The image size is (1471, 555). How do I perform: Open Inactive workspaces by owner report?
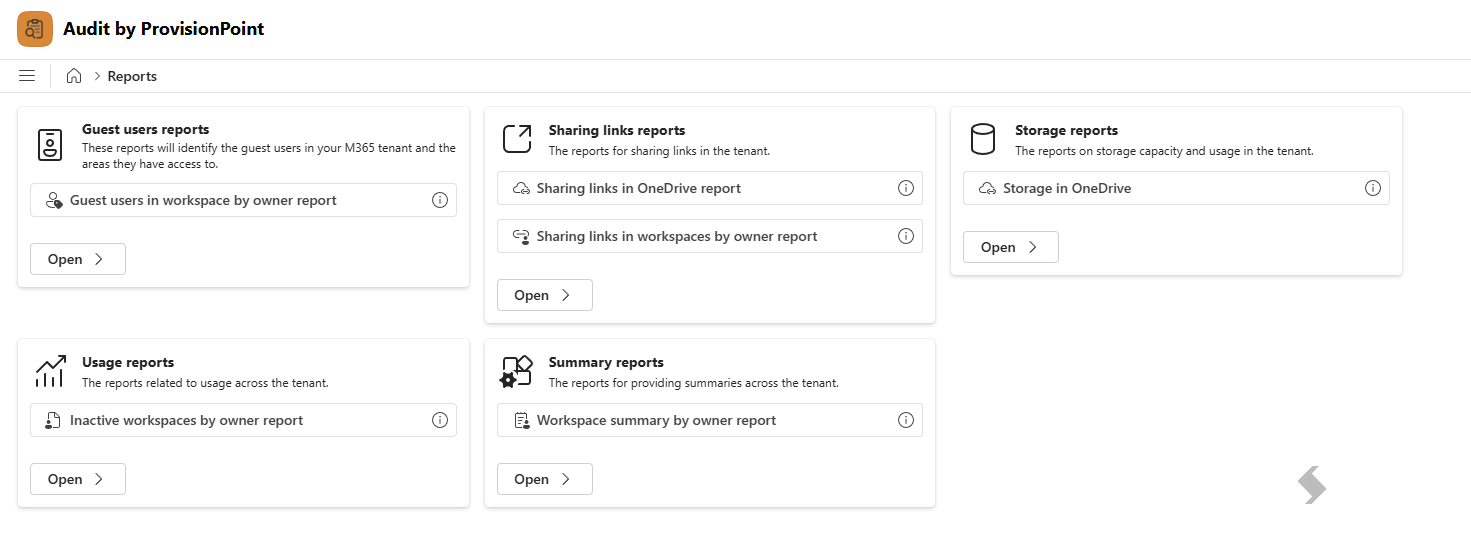243,420
